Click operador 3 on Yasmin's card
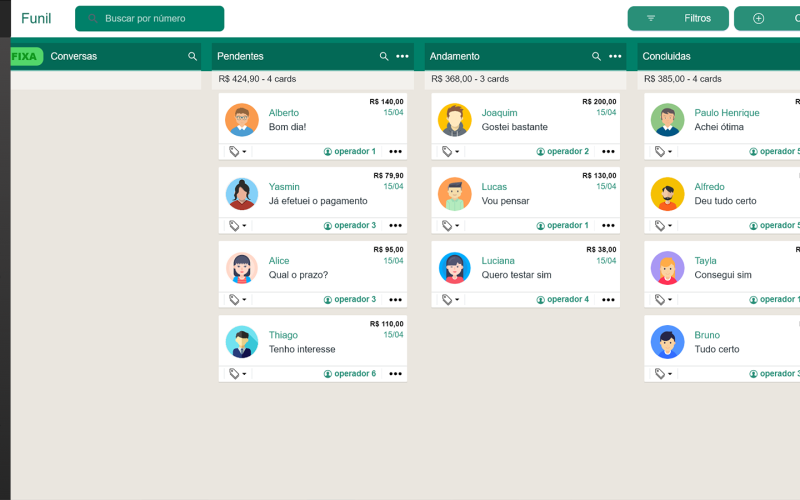 [x=350, y=226]
